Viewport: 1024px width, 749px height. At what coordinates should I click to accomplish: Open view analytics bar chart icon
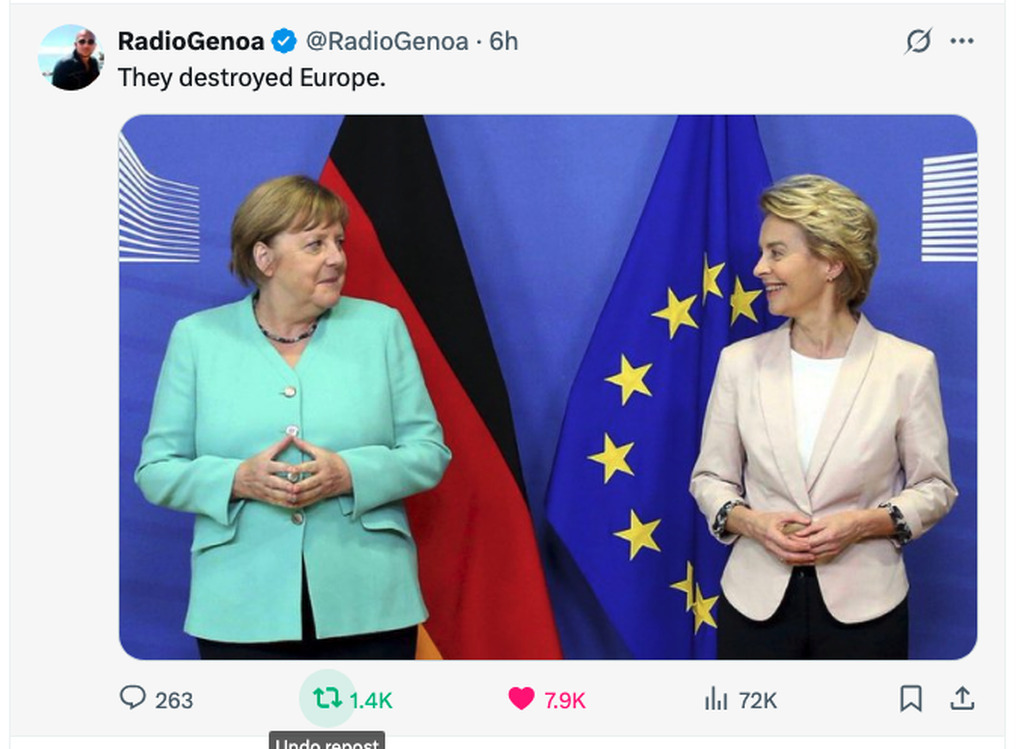pyautogui.click(x=716, y=699)
